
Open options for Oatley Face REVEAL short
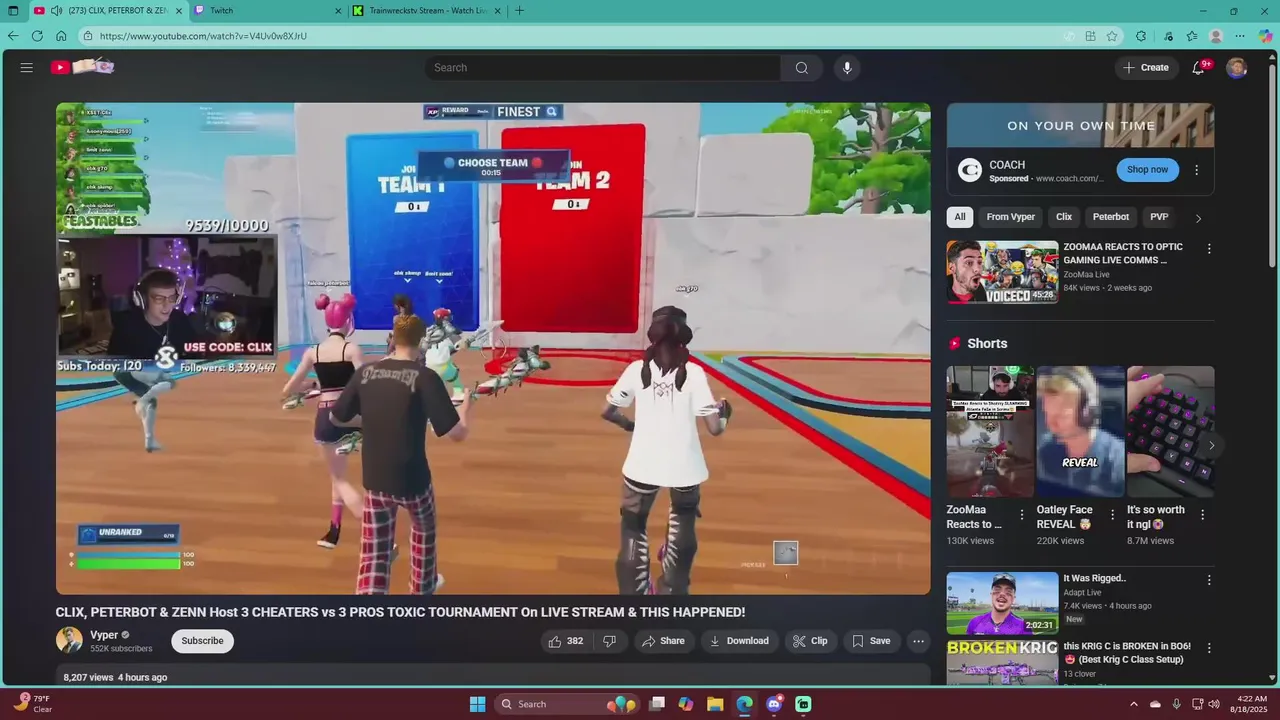1112,515
